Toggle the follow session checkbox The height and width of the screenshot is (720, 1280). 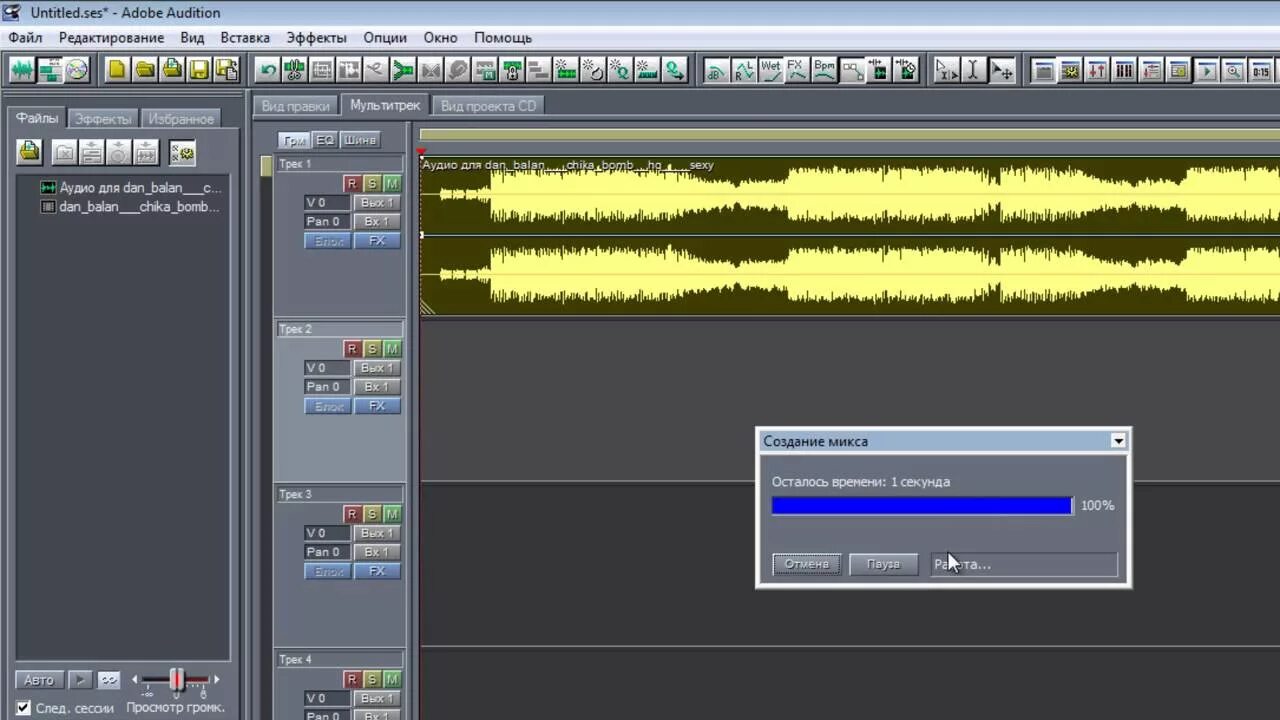click(24, 707)
